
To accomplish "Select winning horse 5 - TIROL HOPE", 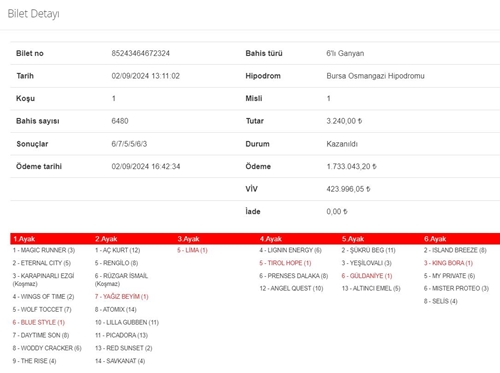I will [285, 263].
